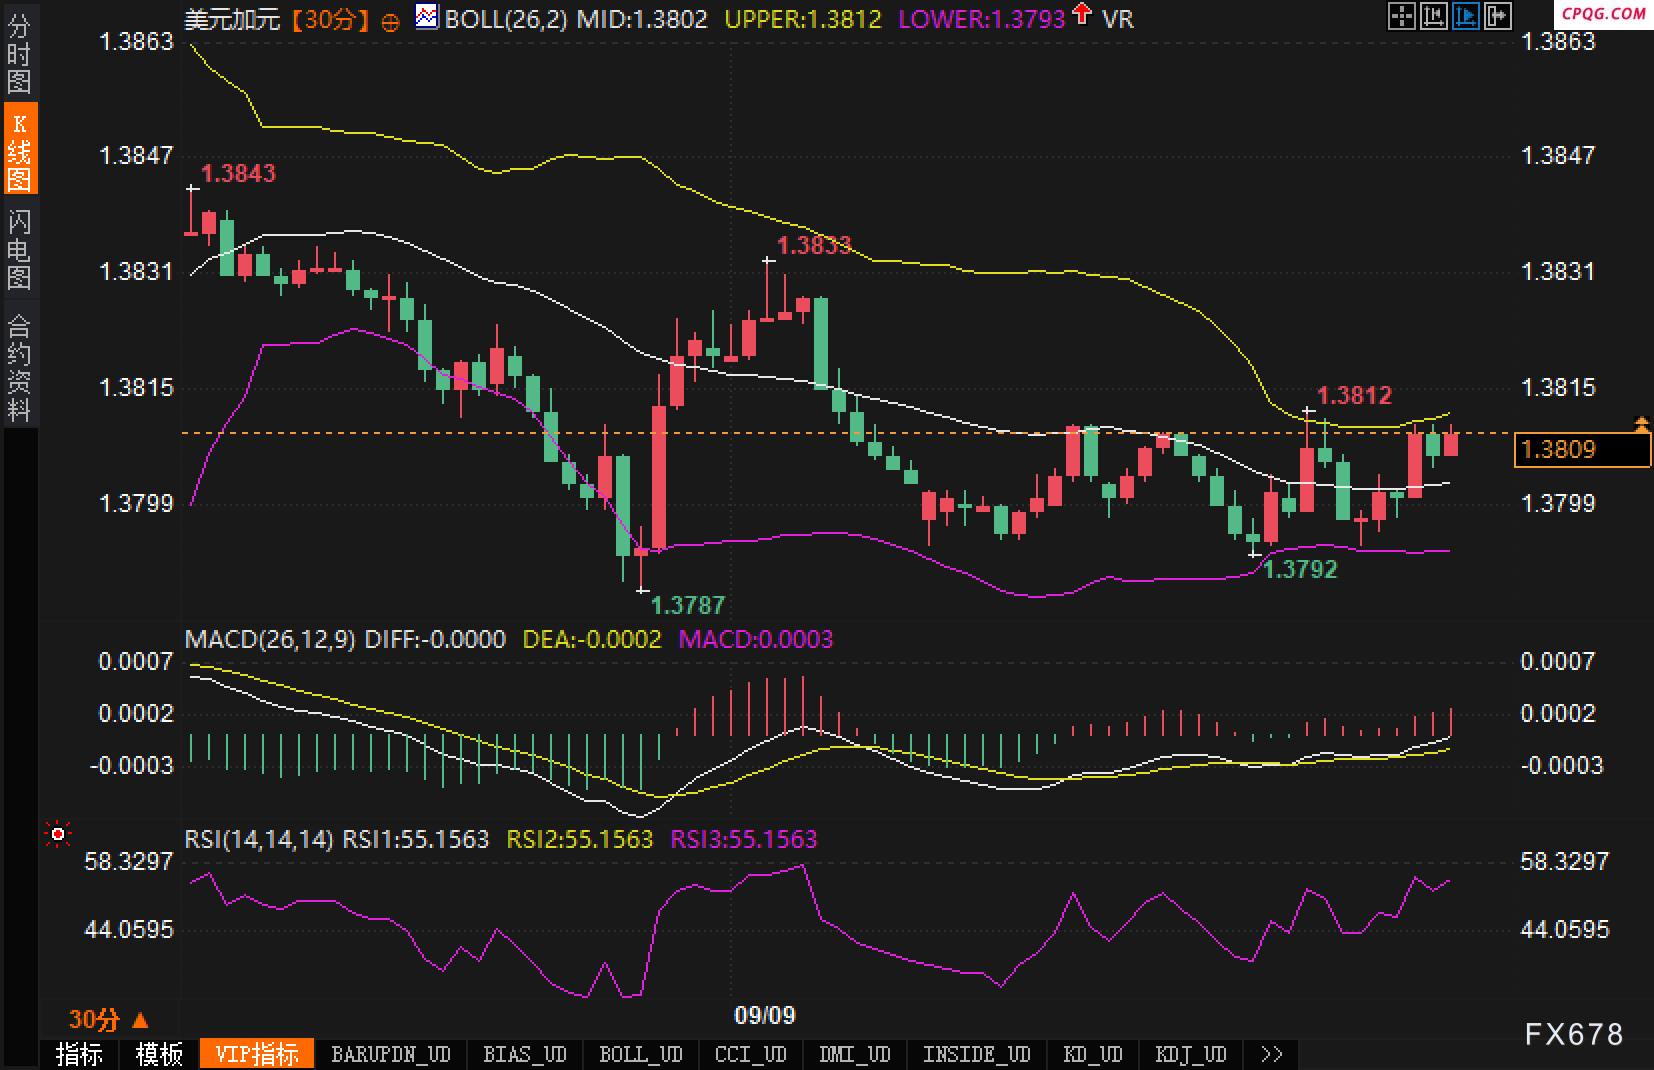Click the red up arrow beside LOWER value
The image size is (1654, 1070).
(1081, 15)
